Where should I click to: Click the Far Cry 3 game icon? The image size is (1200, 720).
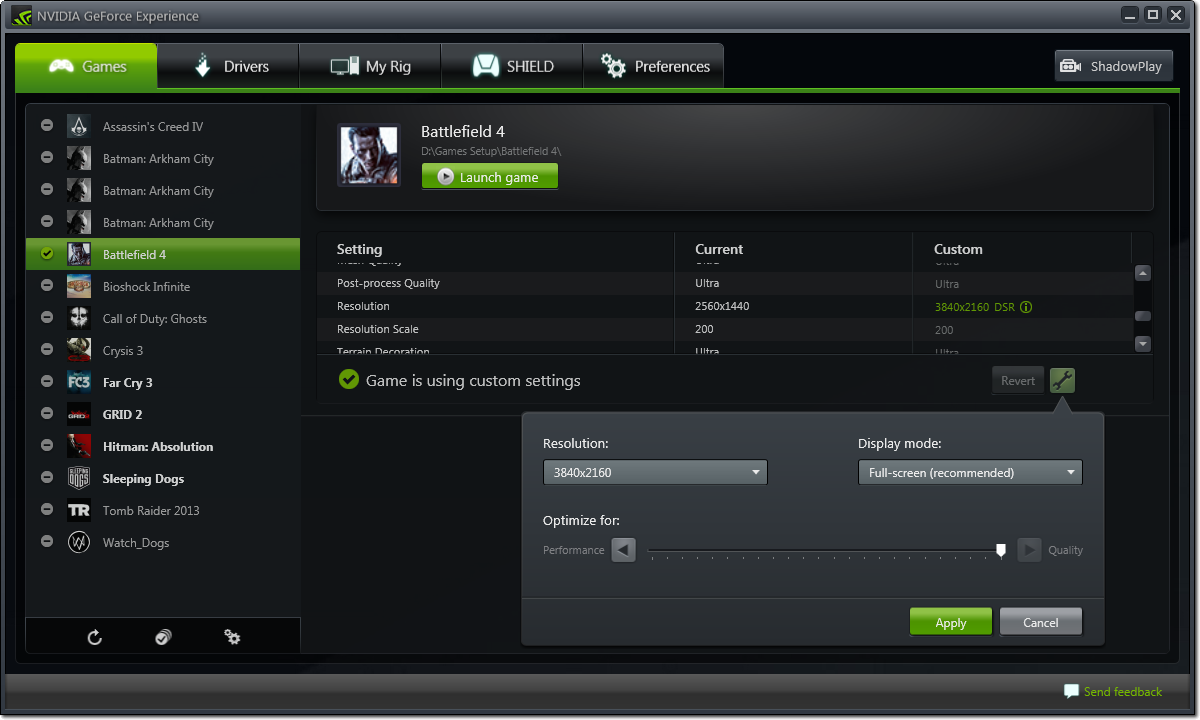click(79, 382)
